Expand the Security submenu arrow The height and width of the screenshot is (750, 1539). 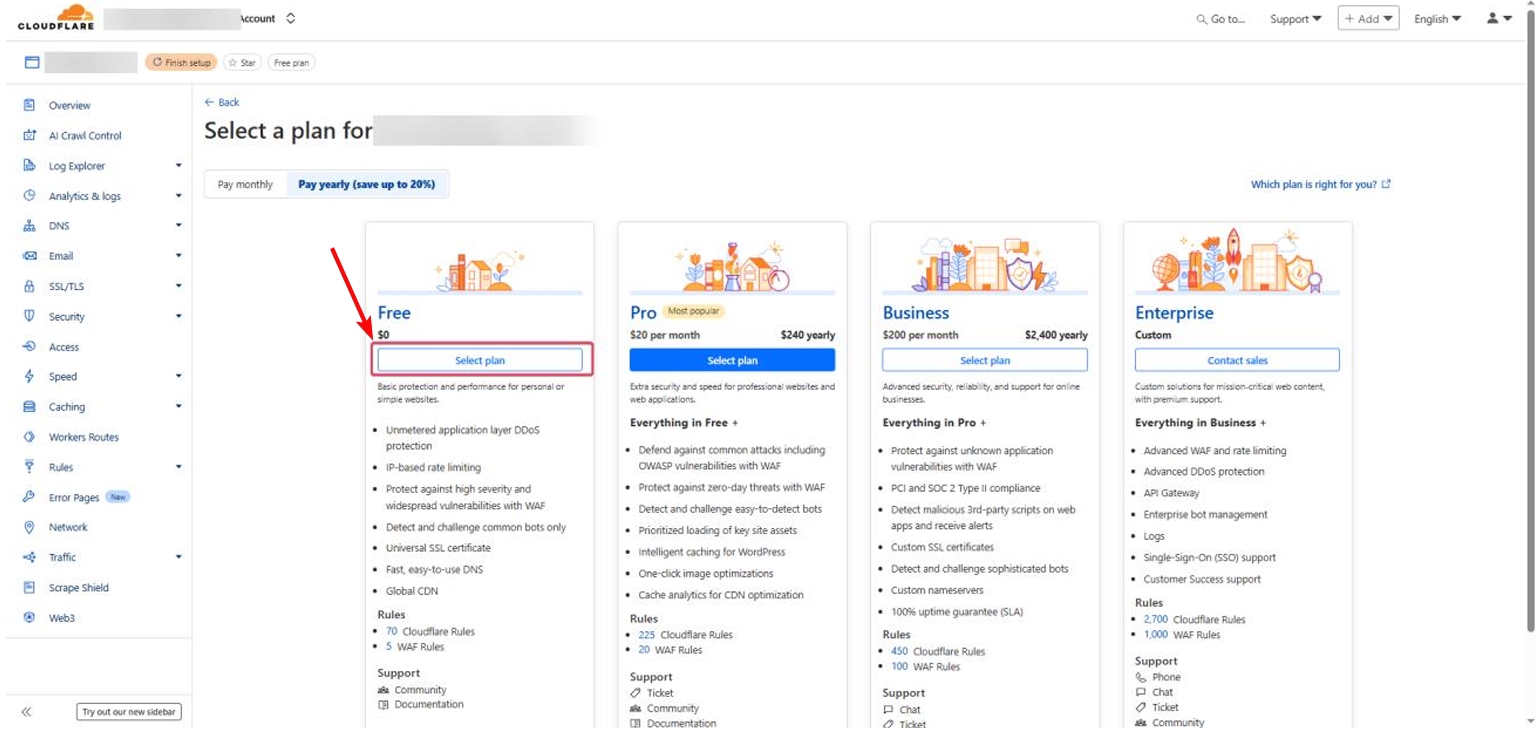pos(179,316)
